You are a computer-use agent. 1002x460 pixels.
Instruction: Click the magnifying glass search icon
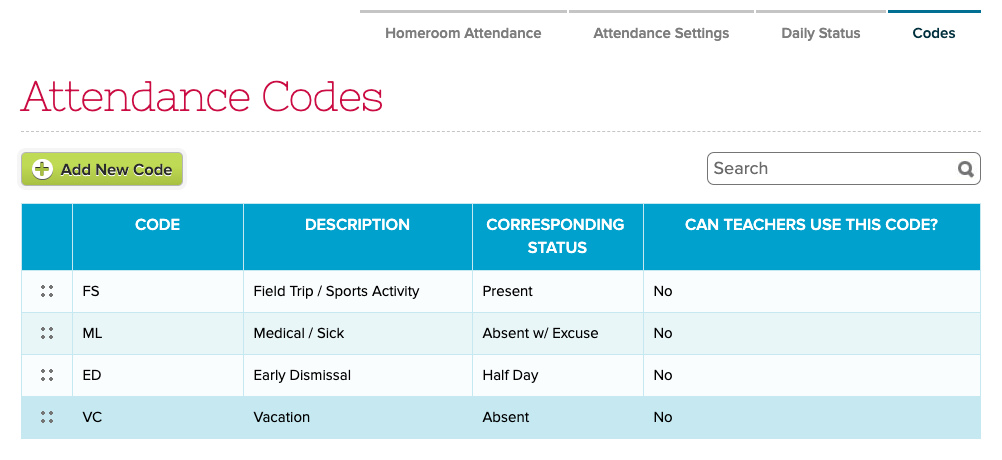966,169
